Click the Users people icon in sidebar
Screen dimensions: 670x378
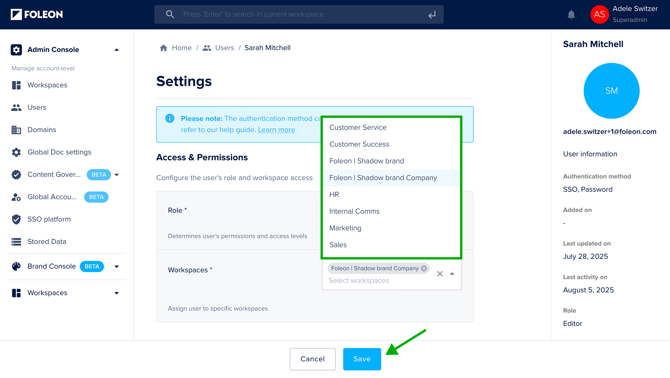(x=16, y=108)
